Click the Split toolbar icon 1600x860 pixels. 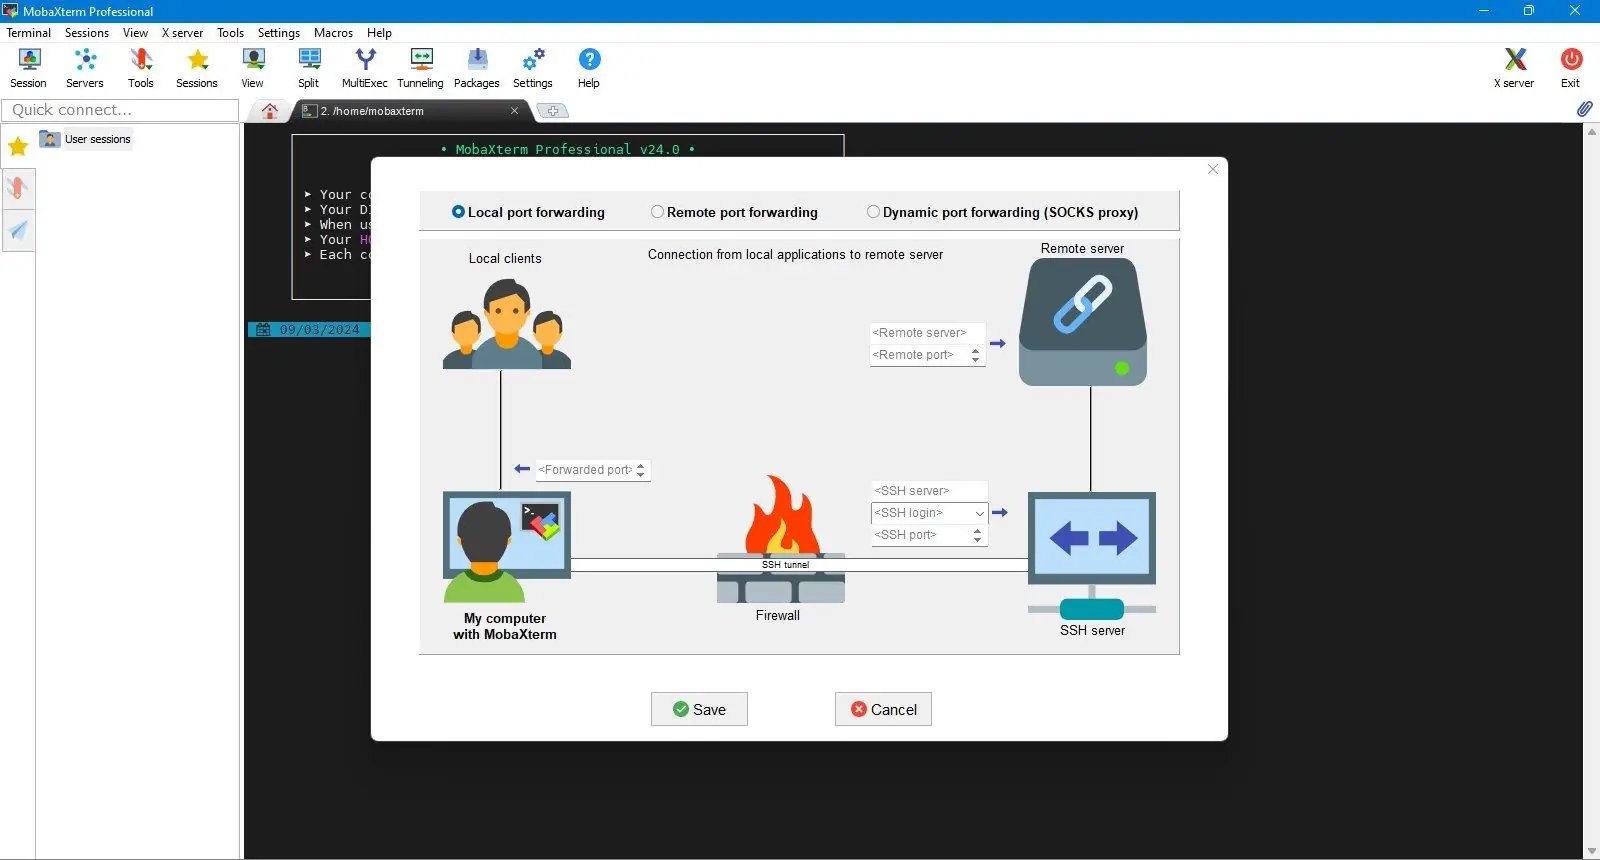309,68
